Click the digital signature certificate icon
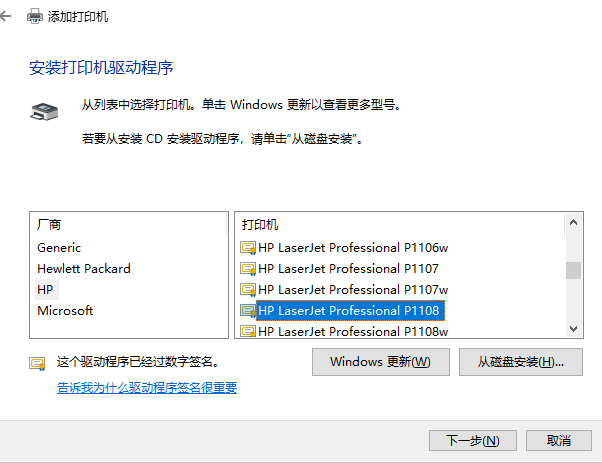The width and height of the screenshot is (602, 463). tap(37, 364)
